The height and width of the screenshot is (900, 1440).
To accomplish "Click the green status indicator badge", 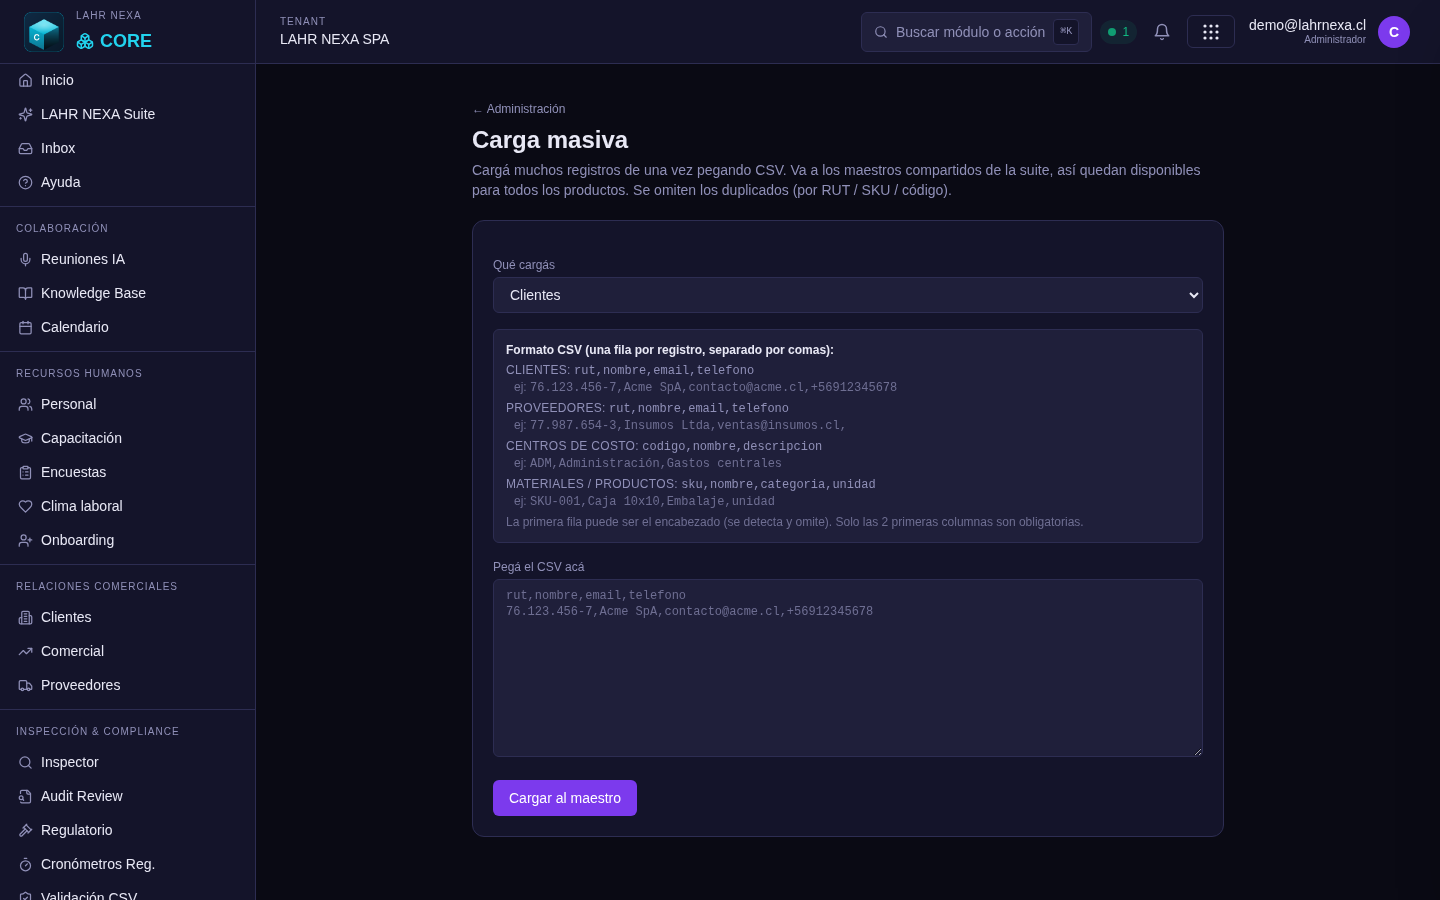I will point(1118,32).
